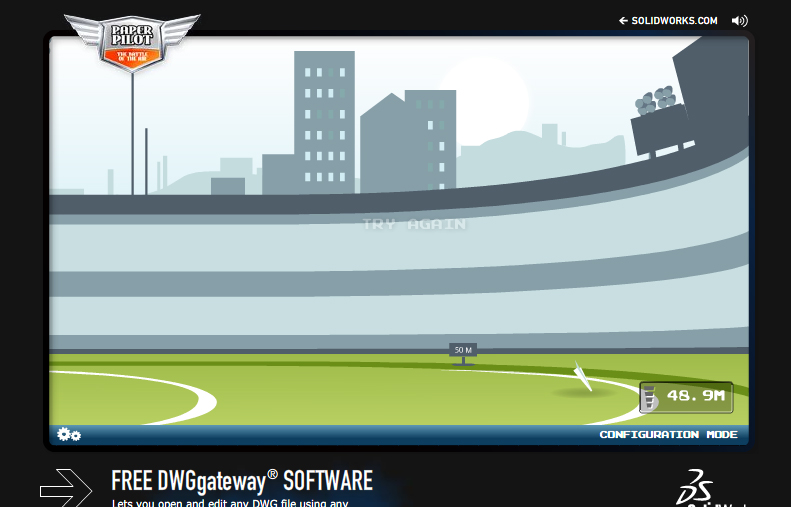Image resolution: width=791 pixels, height=507 pixels.
Task: Open FREE DWGgateway SOFTWARE banner headline
Action: pos(242,481)
